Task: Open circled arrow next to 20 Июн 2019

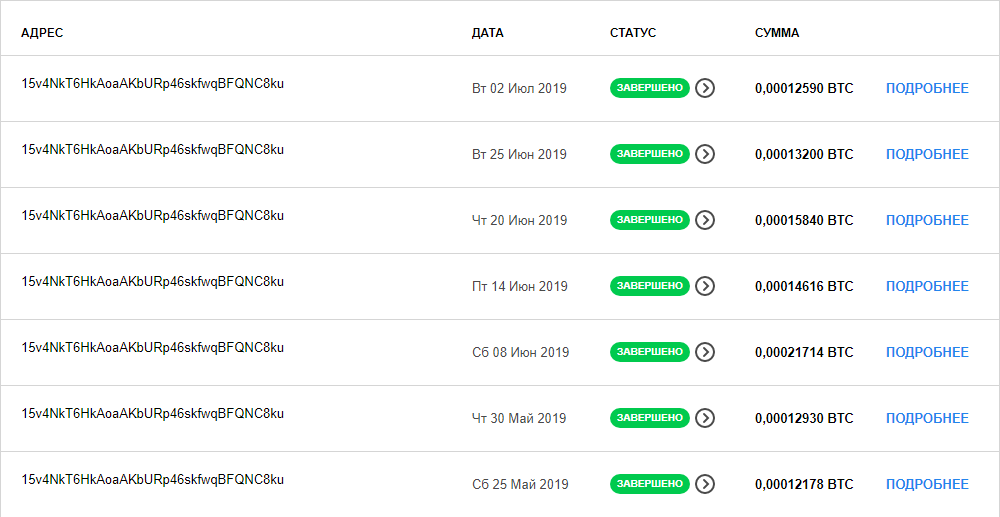Action: coord(705,220)
